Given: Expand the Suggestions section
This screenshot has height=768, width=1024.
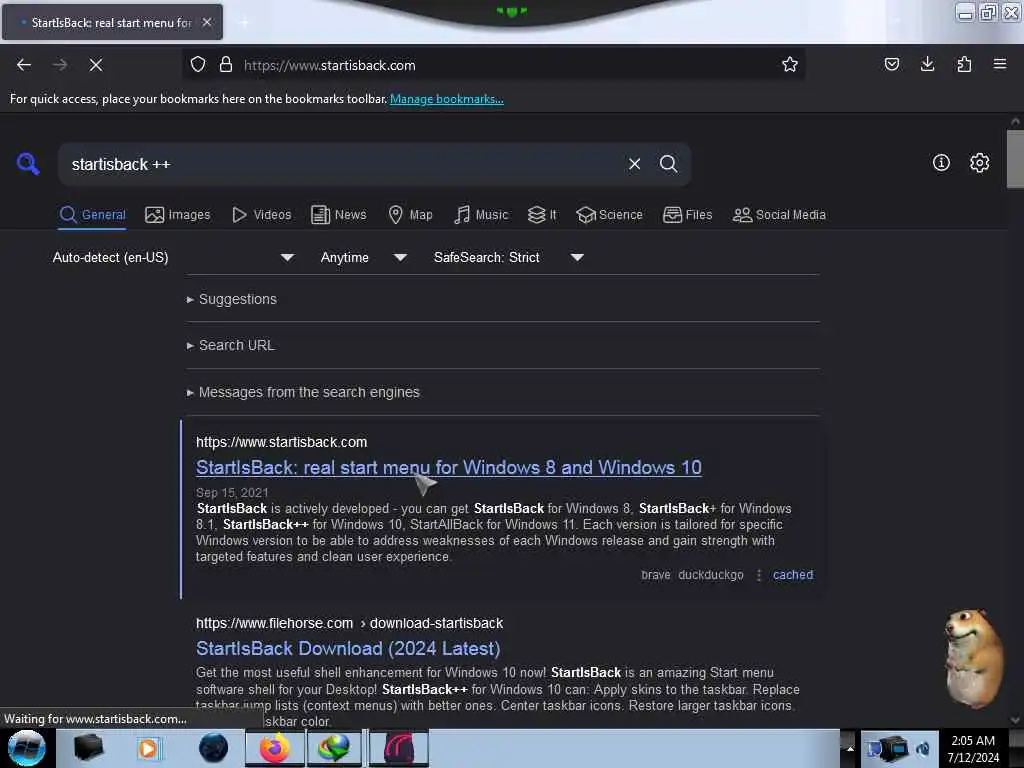Looking at the screenshot, I should tap(232, 299).
